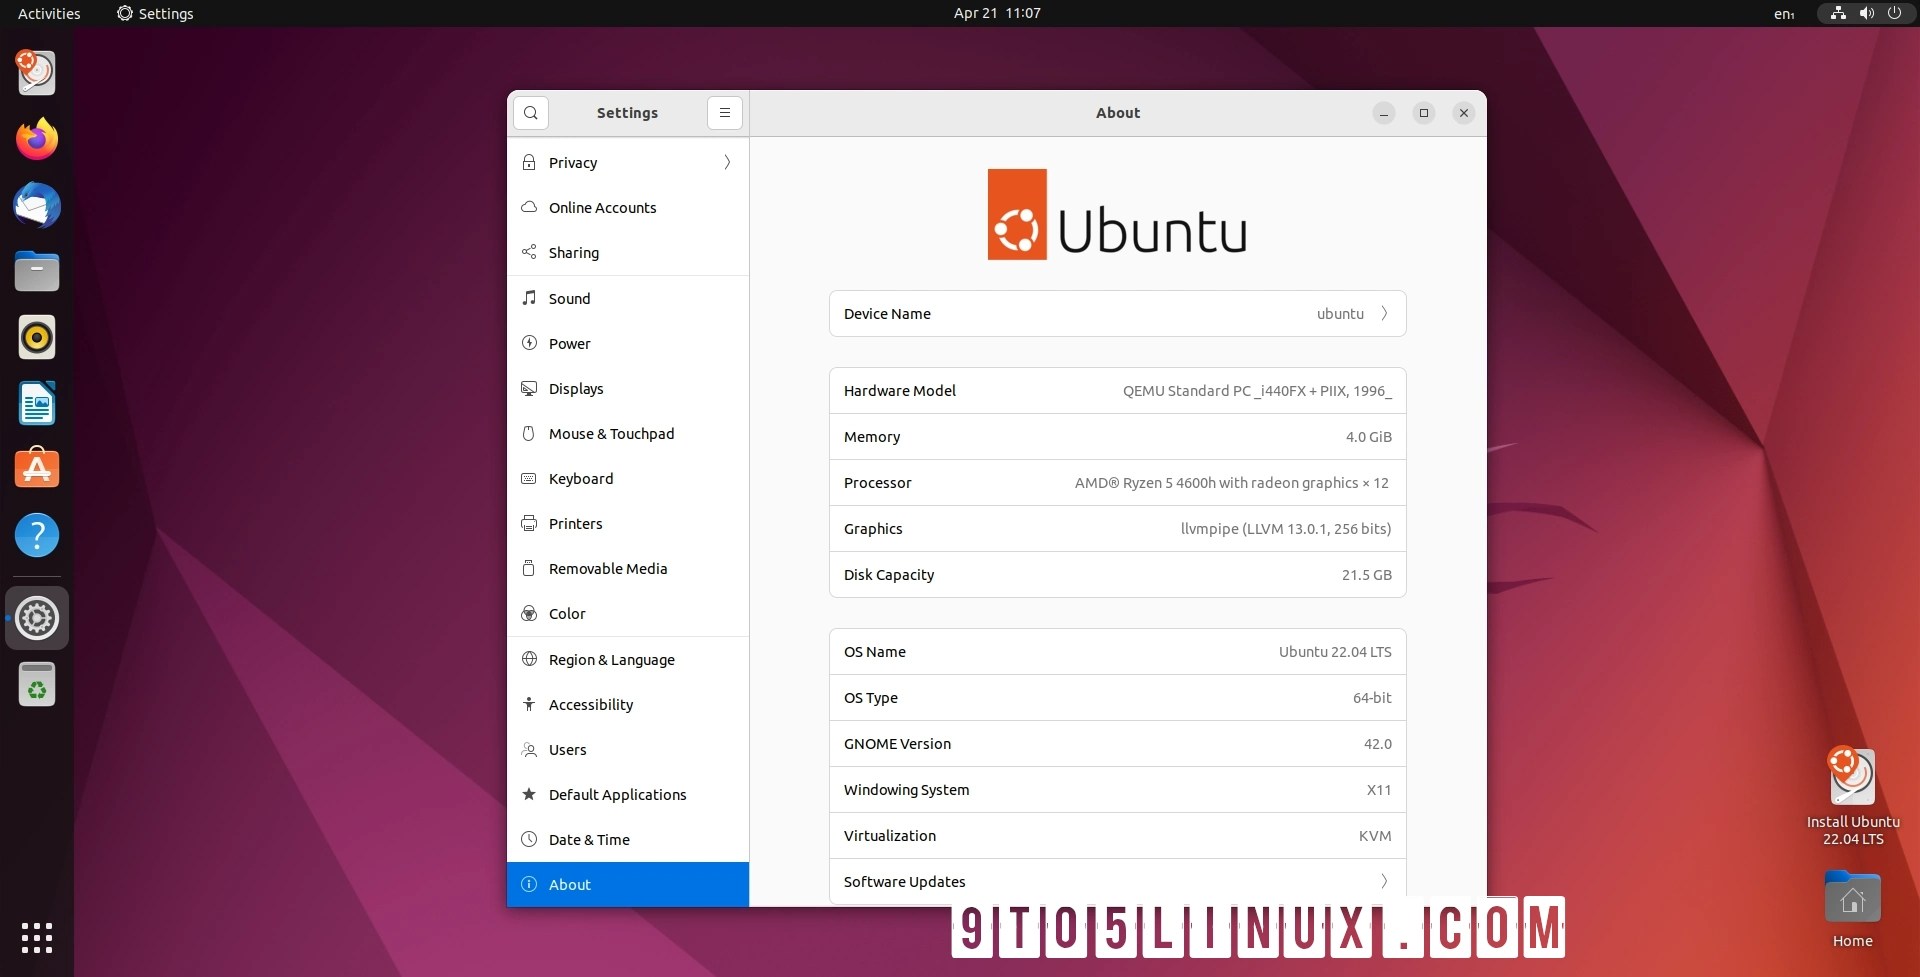Open the hamburger menu in Settings
This screenshot has height=977, width=1920.
point(724,112)
